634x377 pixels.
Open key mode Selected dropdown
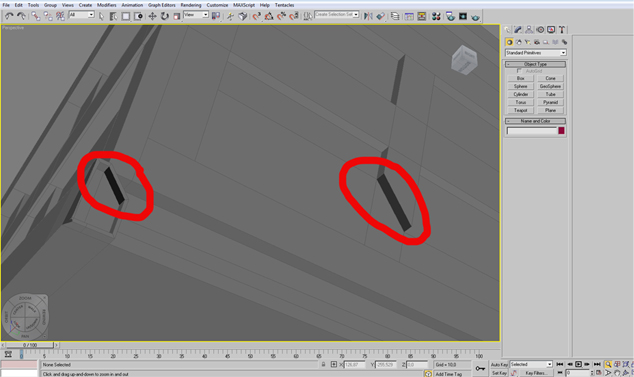(x=531, y=364)
